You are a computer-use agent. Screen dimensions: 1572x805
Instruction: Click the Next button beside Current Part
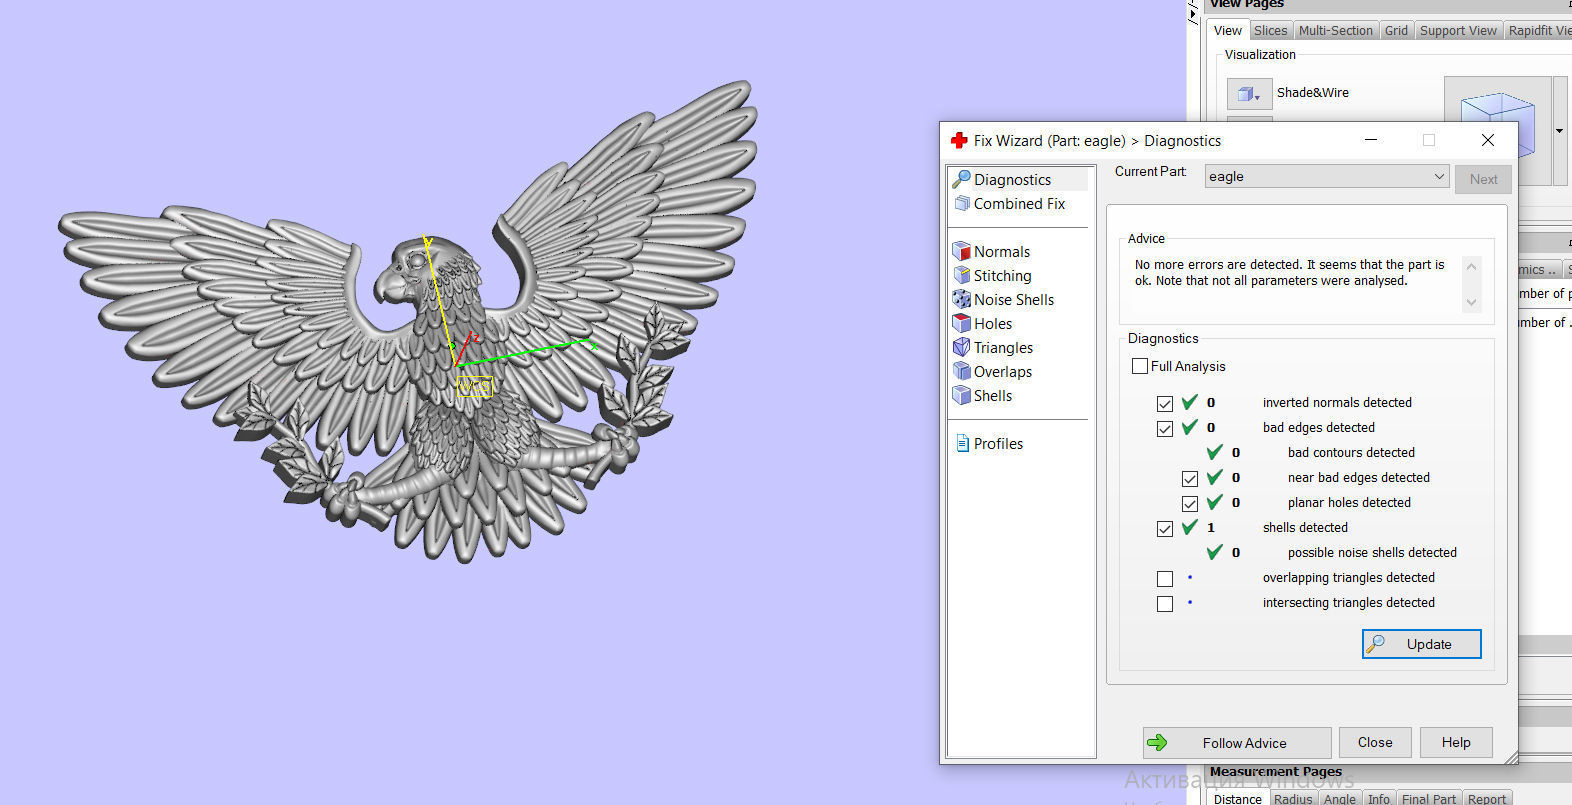[x=1483, y=179]
